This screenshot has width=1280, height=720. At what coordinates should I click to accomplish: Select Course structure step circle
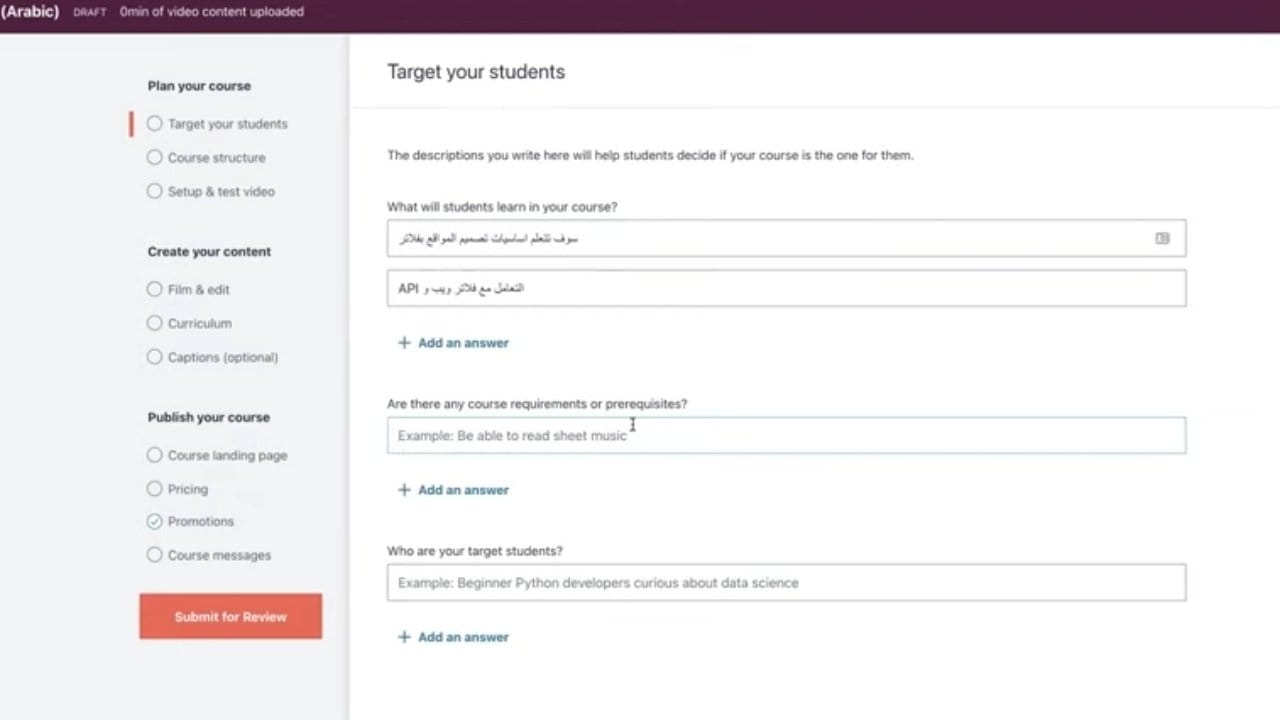pyautogui.click(x=154, y=157)
